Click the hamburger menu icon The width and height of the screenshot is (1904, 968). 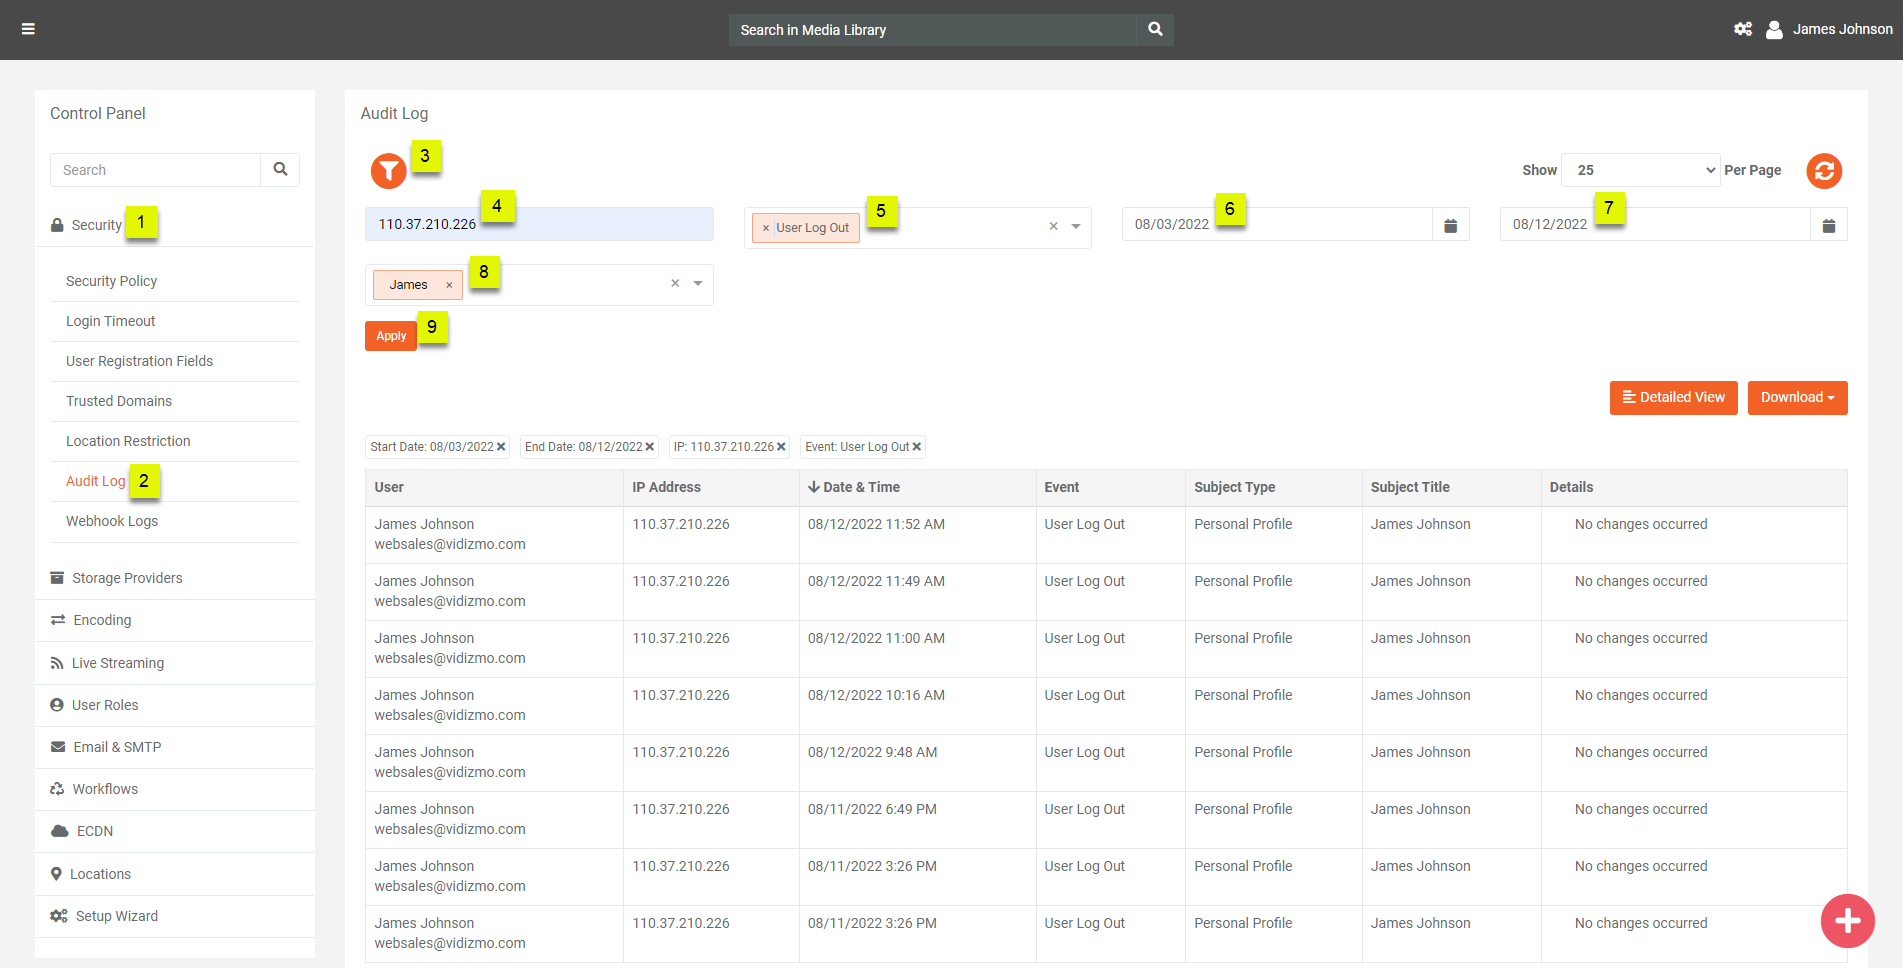28,29
